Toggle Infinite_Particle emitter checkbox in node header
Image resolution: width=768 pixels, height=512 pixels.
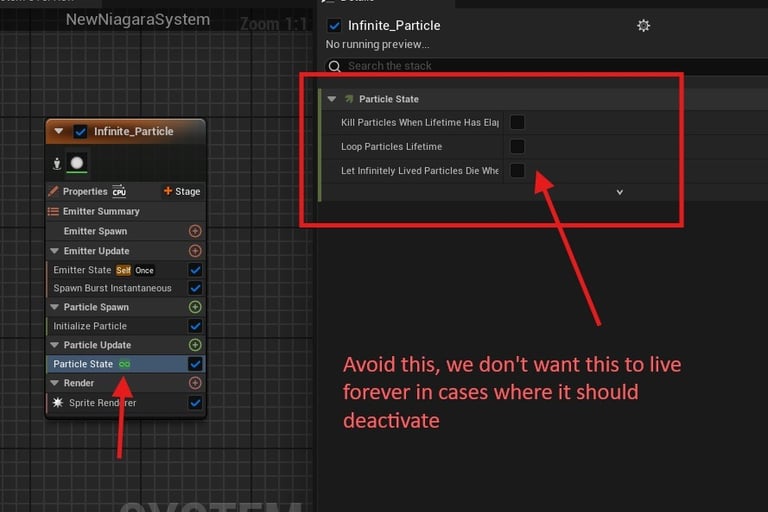(80, 131)
